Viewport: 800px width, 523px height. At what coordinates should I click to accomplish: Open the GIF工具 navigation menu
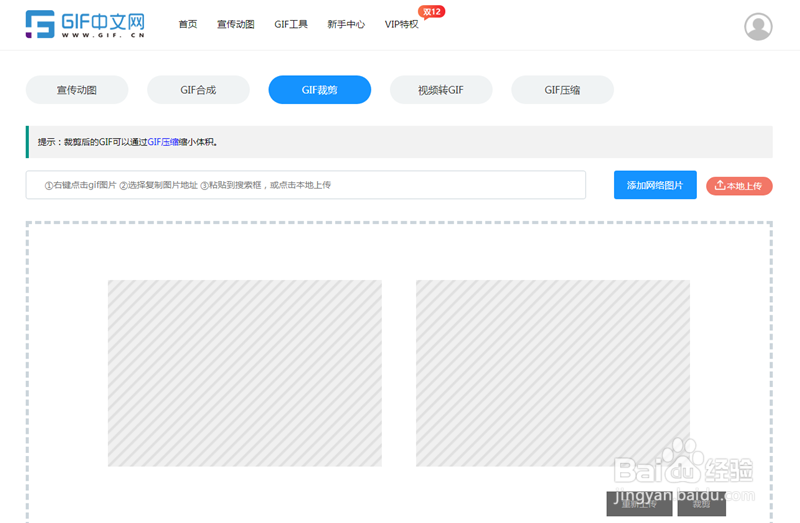click(x=291, y=24)
